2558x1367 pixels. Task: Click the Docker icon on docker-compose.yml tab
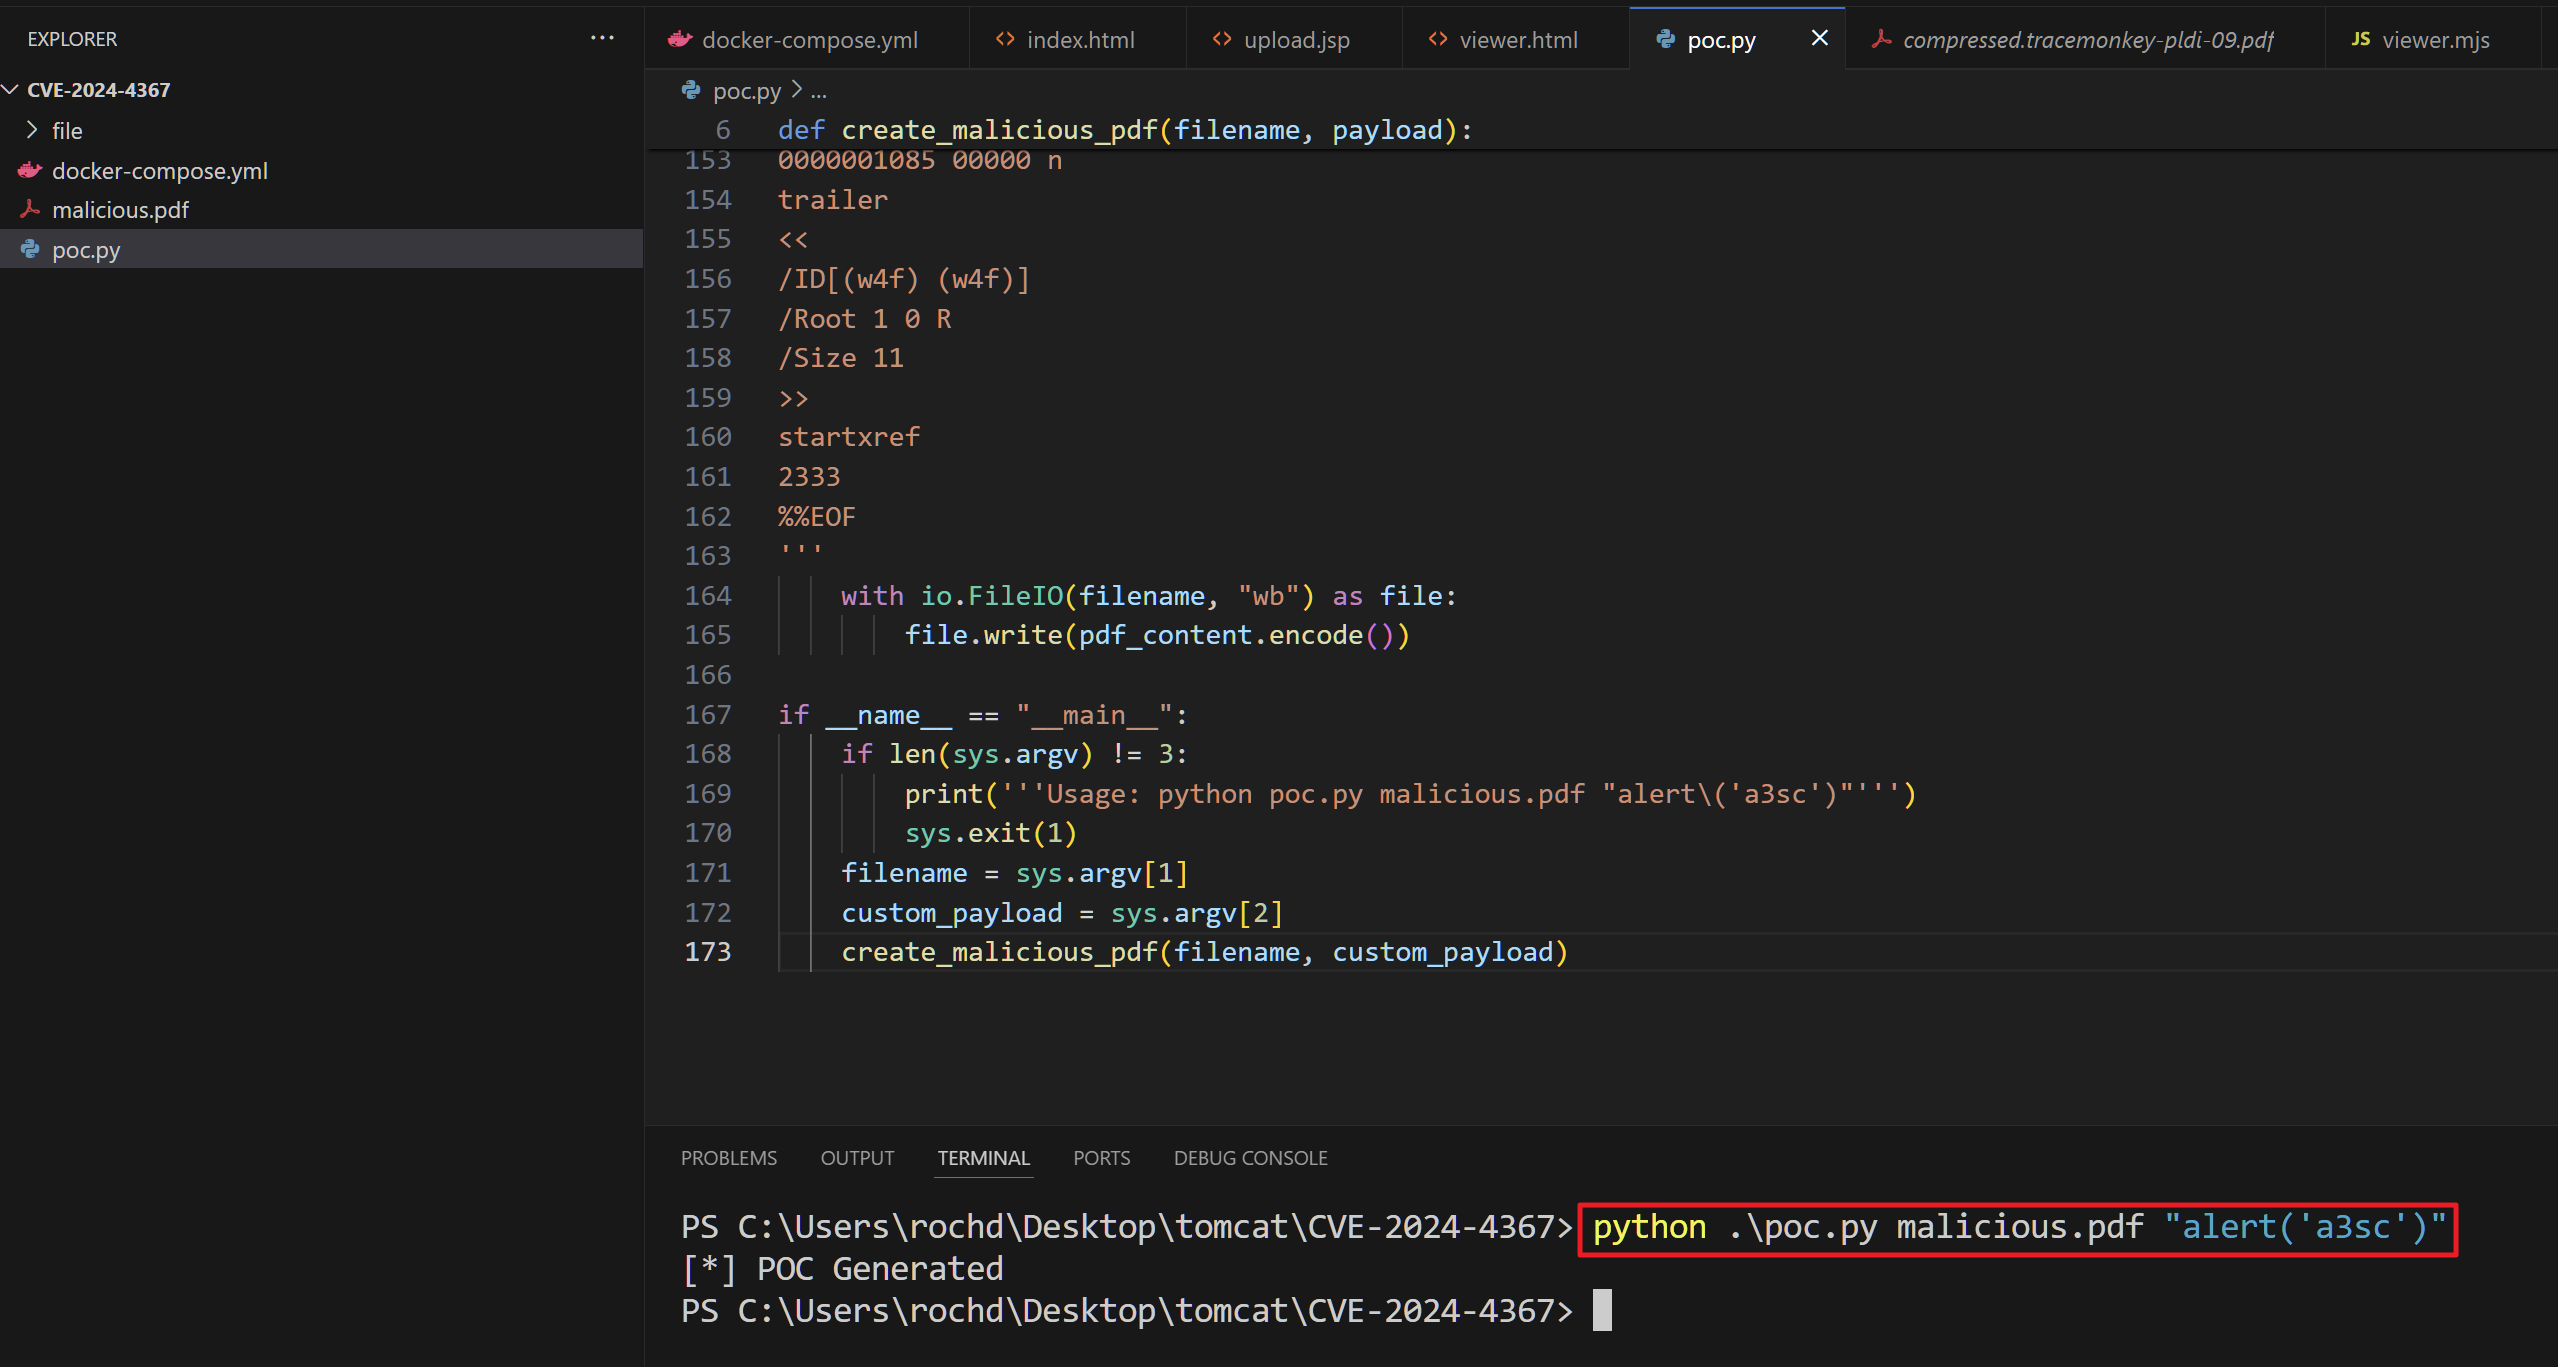tap(680, 39)
